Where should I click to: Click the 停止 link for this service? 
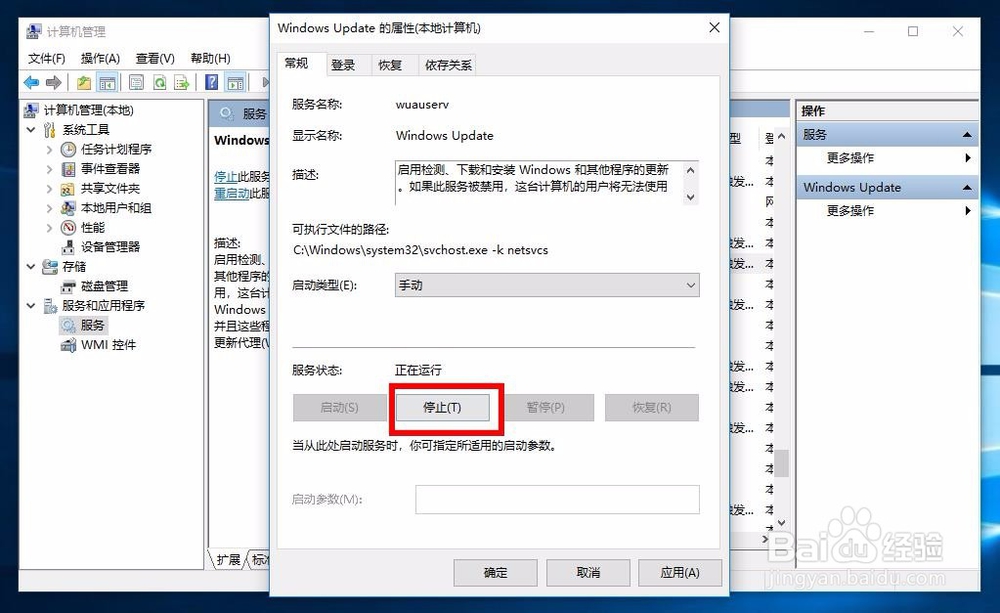226,177
